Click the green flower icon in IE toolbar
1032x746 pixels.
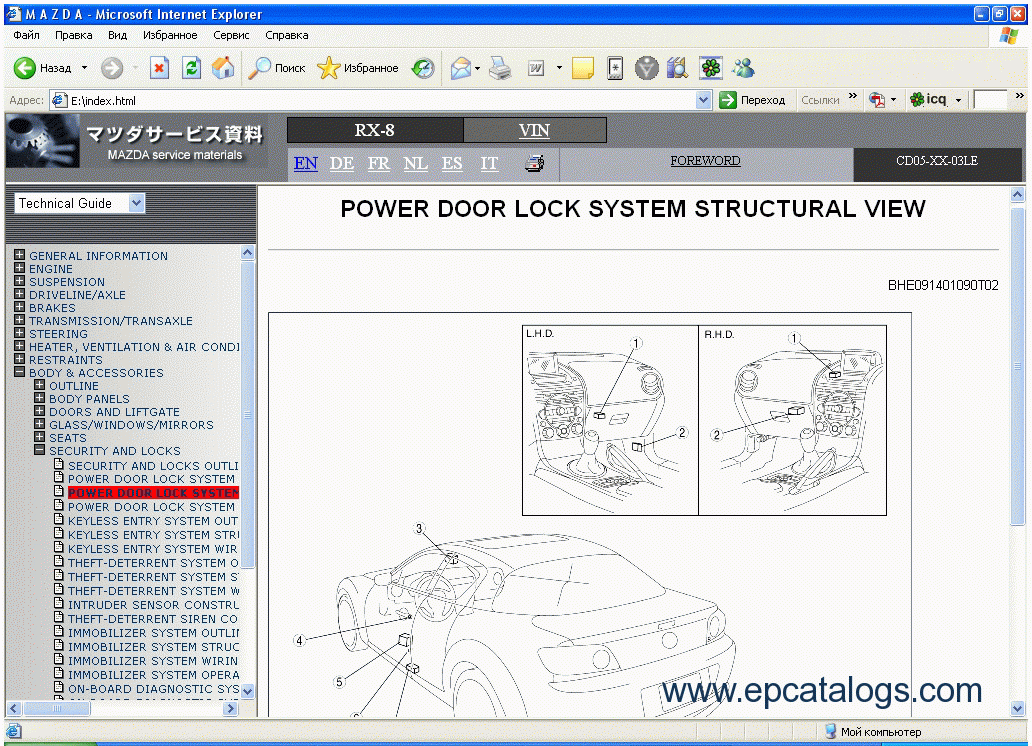pyautogui.click(x=711, y=68)
